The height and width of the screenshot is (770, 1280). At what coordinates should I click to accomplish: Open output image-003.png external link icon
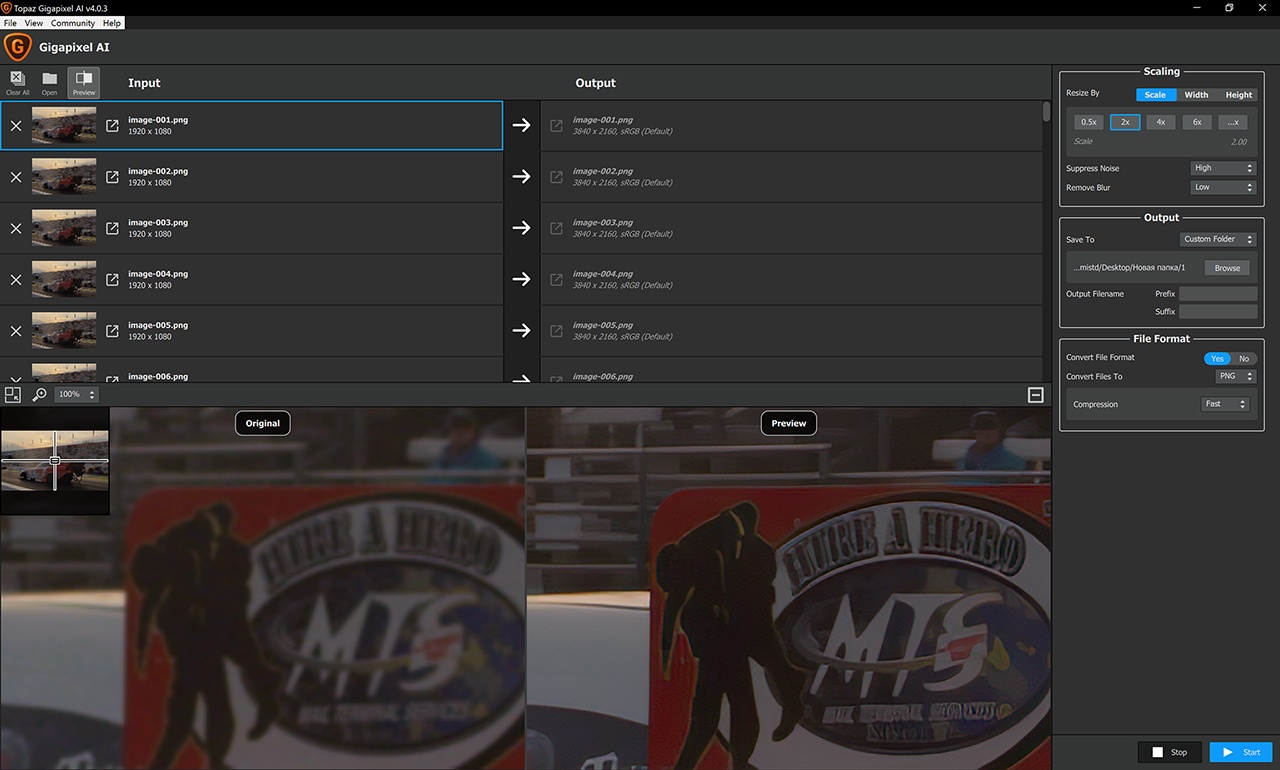click(557, 228)
